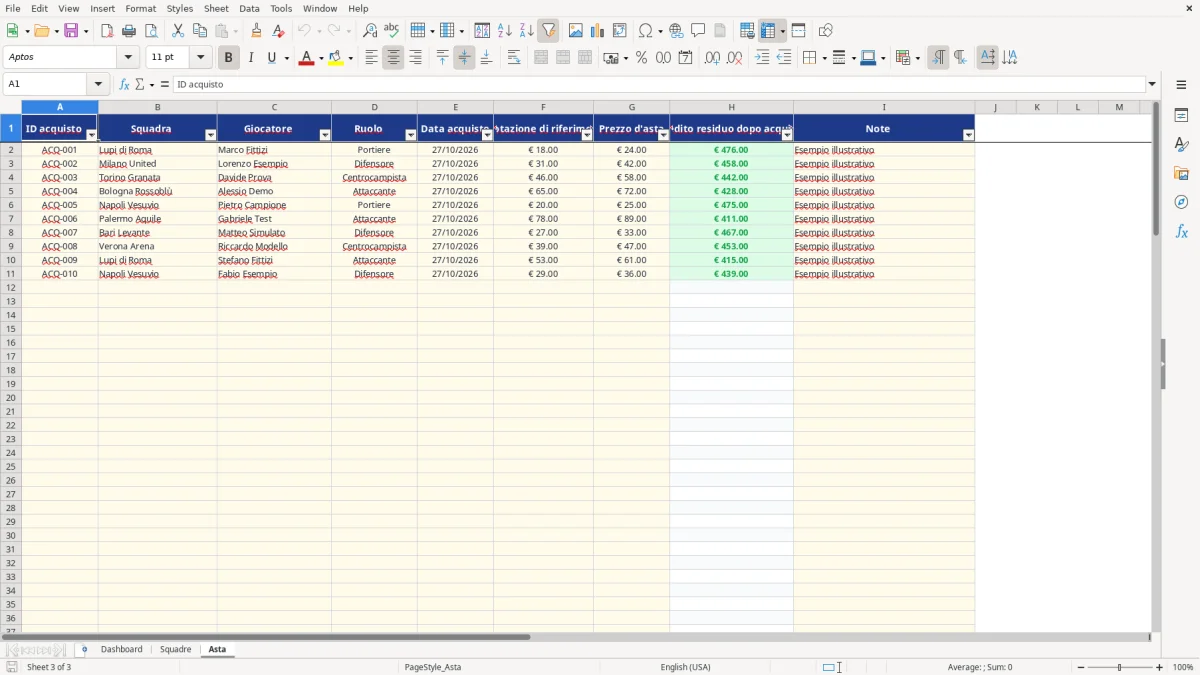Click zoom out minus button
Screen dimensions: 1200x675
point(1081,667)
